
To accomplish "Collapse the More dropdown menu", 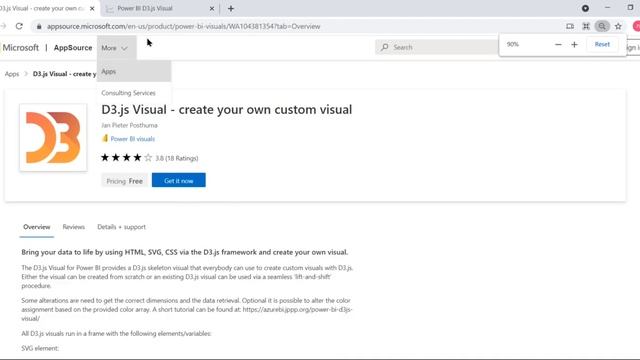I will [115, 48].
